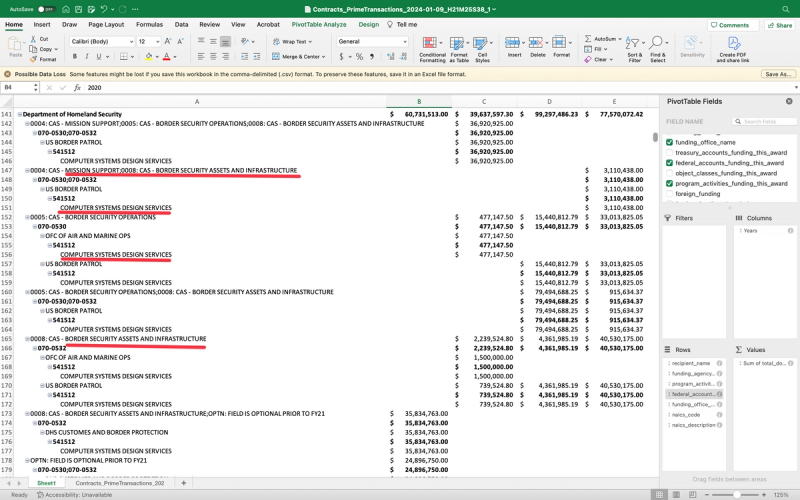The width and height of the screenshot is (800, 500).
Task: Click the Save As... button
Action: [x=776, y=74]
